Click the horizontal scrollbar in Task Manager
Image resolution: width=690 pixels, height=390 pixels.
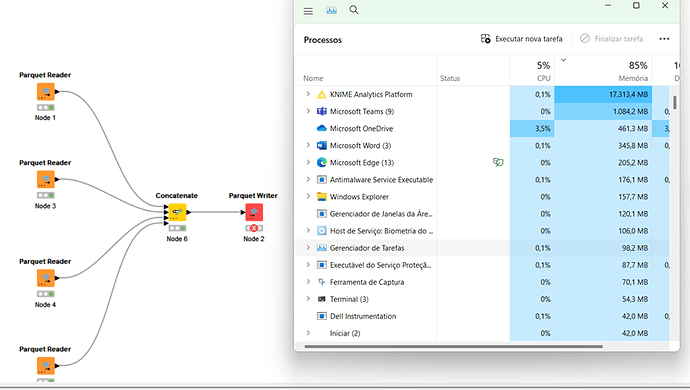(454, 346)
